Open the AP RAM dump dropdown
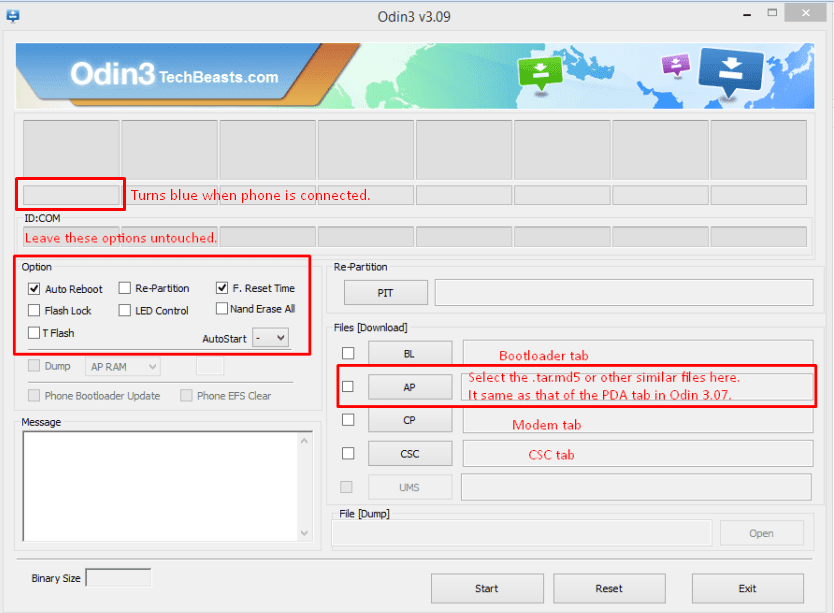 point(123,367)
